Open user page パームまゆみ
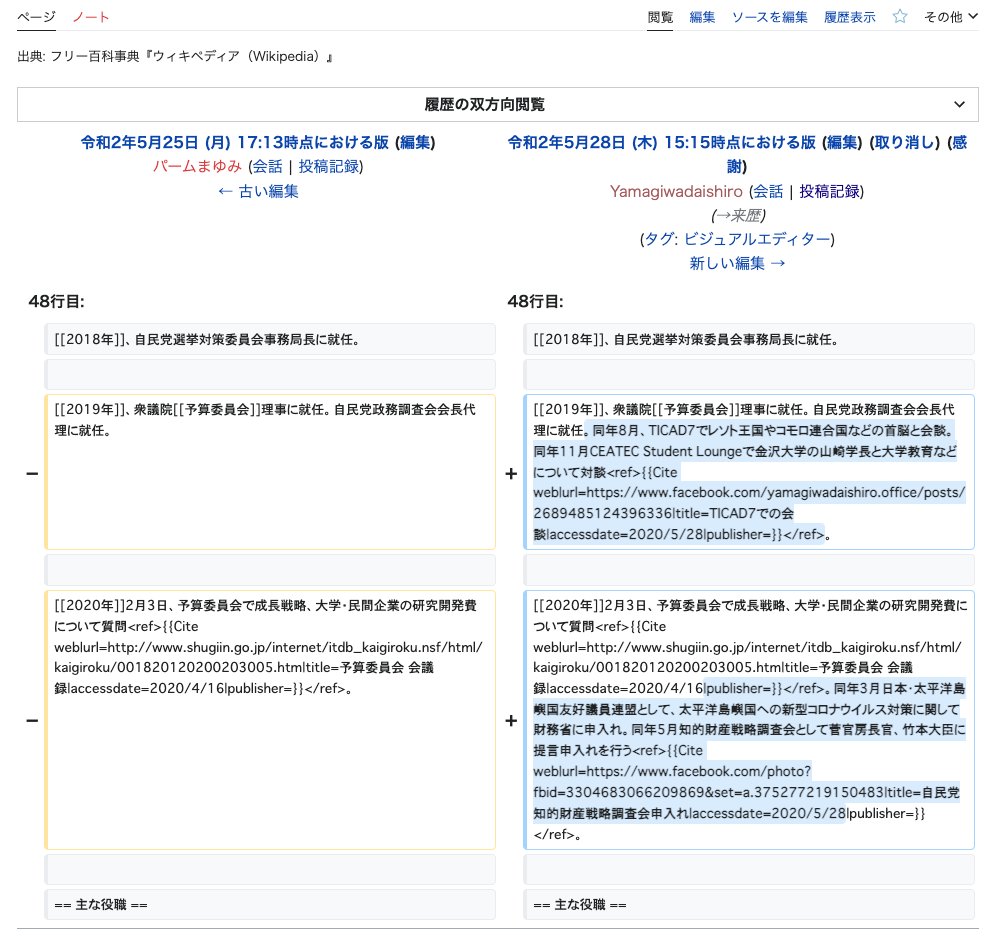The width and height of the screenshot is (990, 937). tap(197, 167)
